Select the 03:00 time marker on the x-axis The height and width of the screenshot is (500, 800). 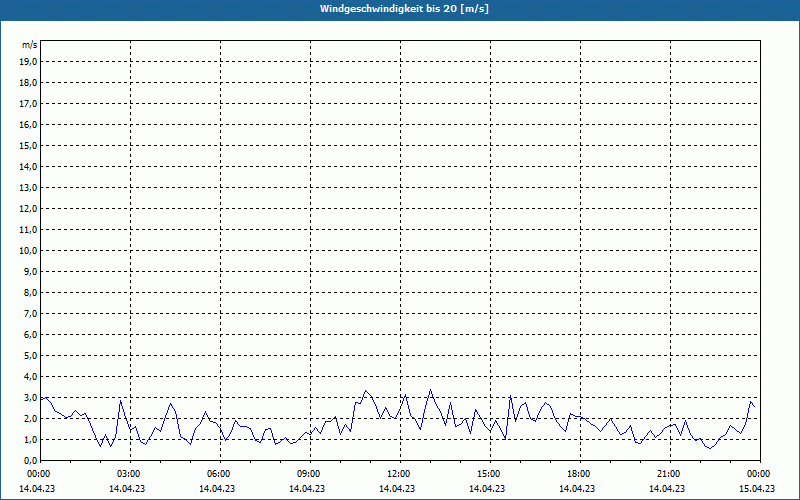point(129,473)
